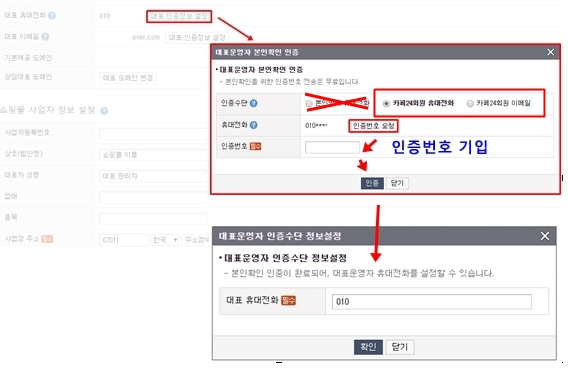Click 닫기 in 정보설정 dialog
Viewport: 568px width, 374px height.
(x=400, y=347)
